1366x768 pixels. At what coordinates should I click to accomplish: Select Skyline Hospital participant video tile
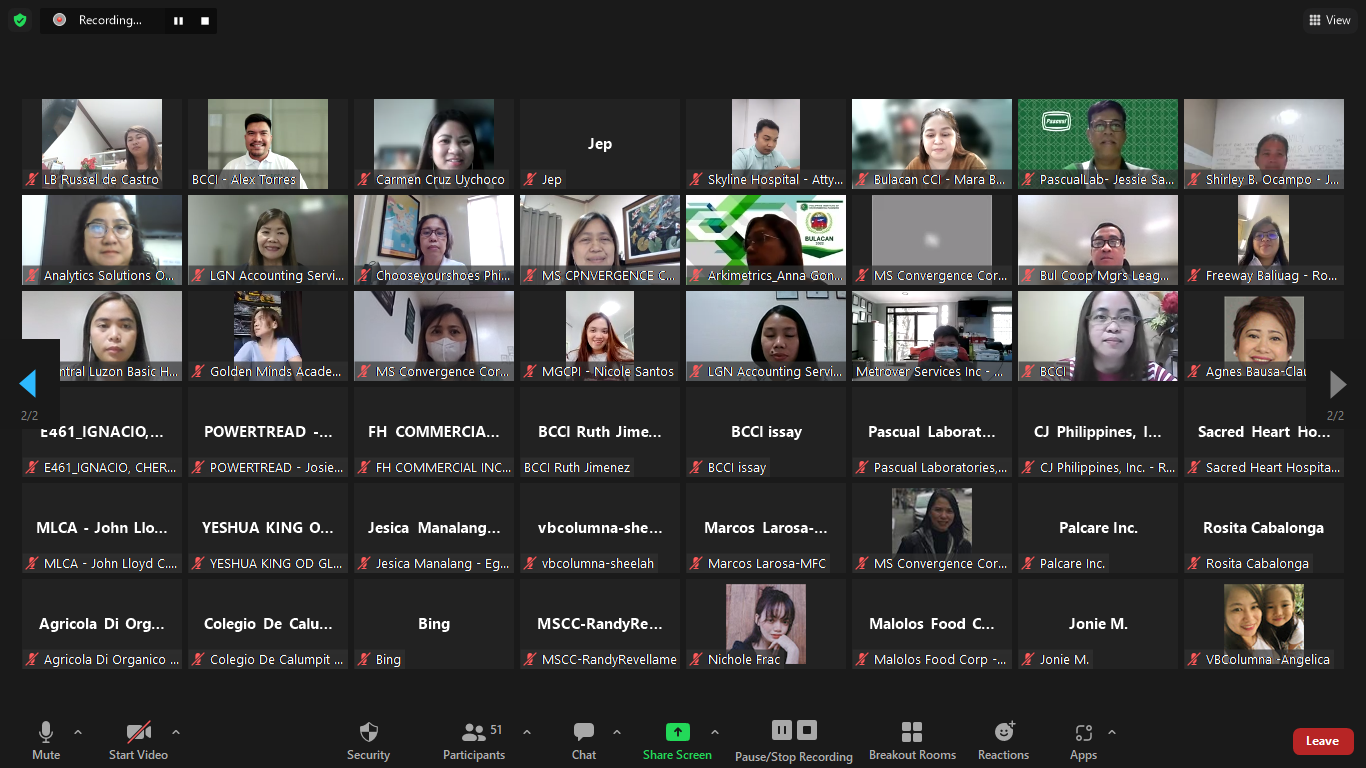point(766,144)
